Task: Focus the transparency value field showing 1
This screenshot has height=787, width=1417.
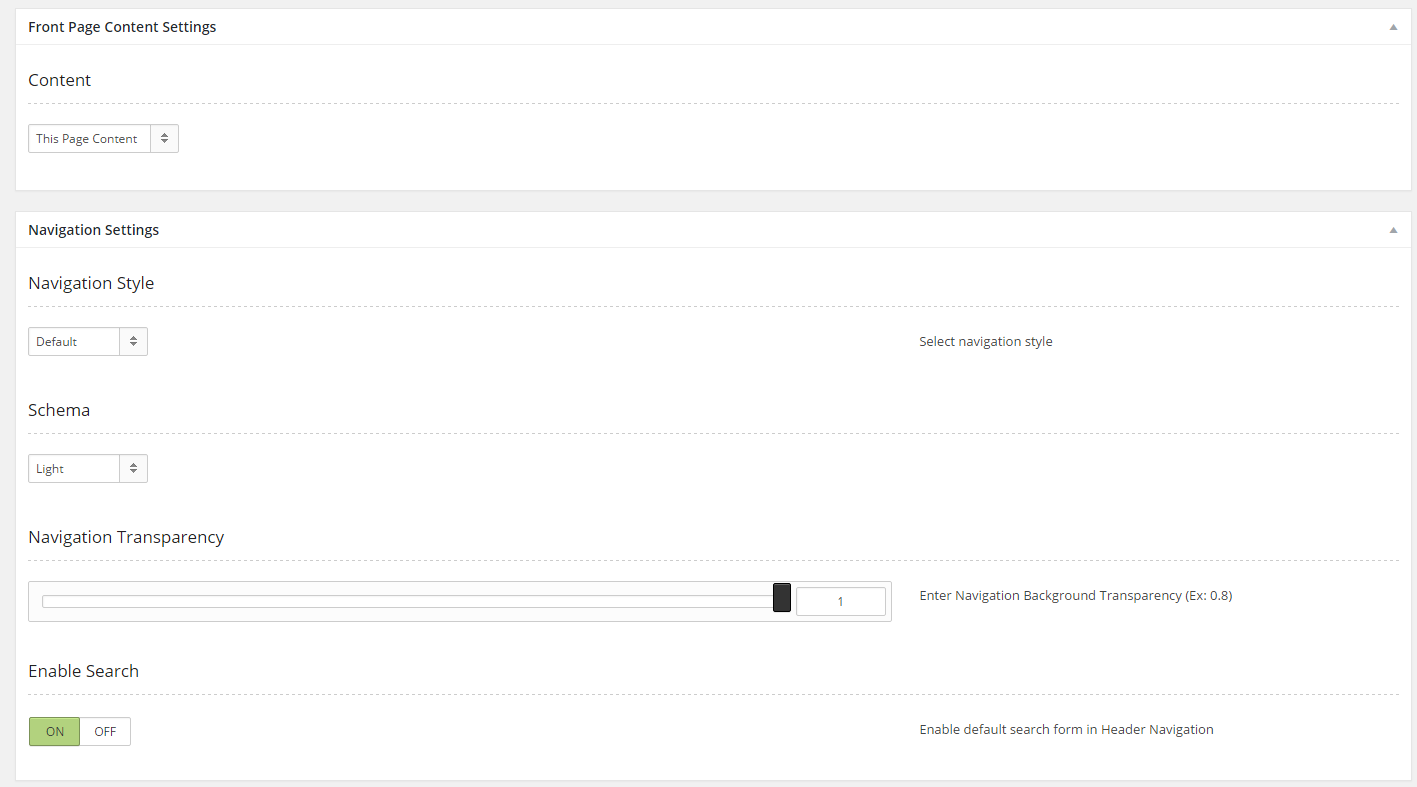Action: coord(840,602)
